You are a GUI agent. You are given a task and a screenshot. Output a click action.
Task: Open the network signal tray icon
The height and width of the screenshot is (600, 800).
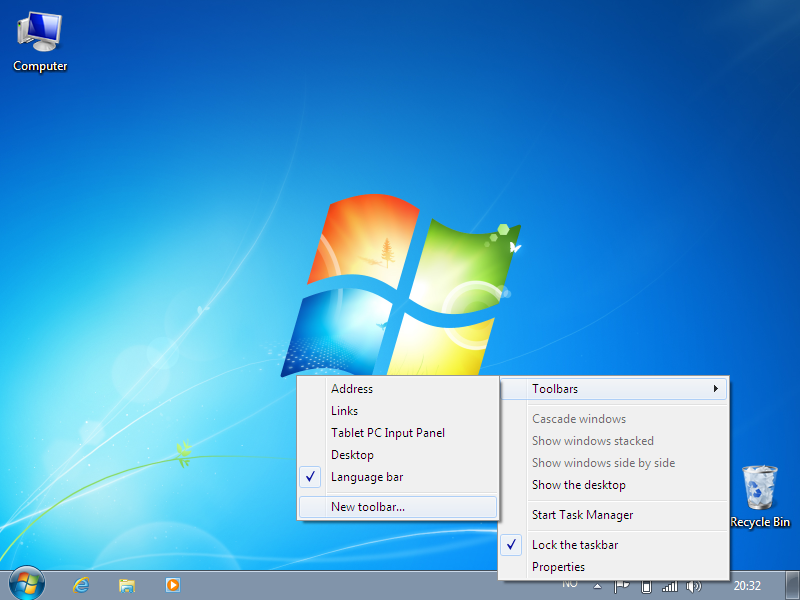(669, 587)
